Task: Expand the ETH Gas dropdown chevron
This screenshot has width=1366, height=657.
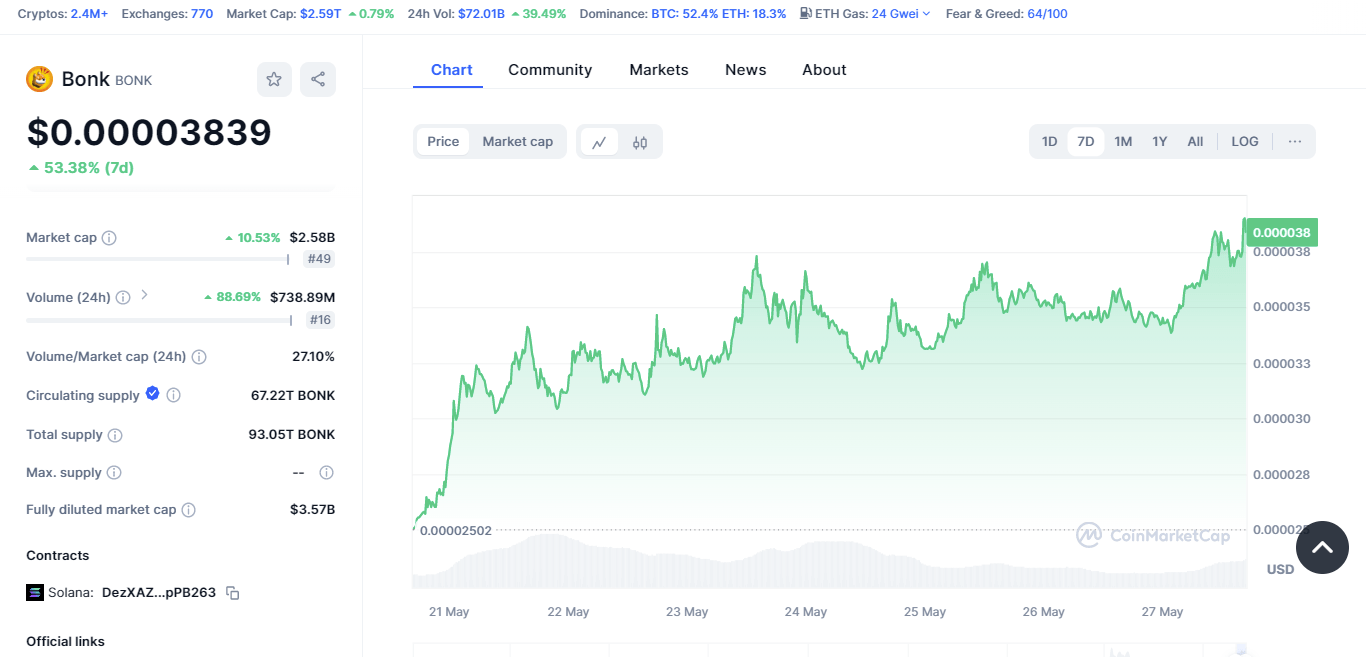Action: coord(926,14)
